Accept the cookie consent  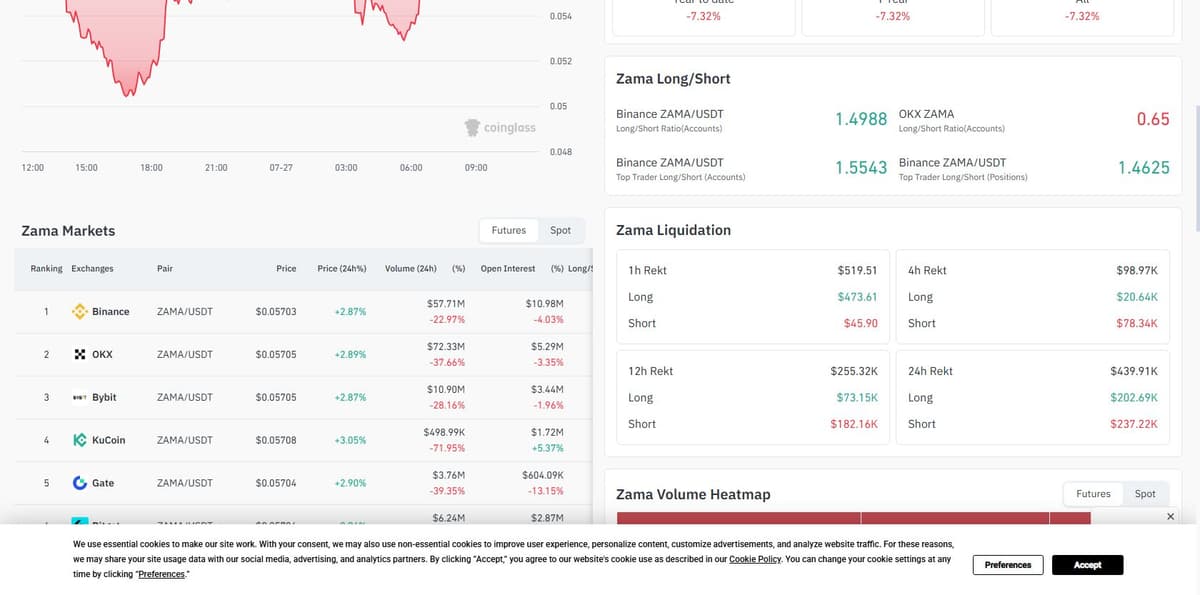click(x=1087, y=565)
